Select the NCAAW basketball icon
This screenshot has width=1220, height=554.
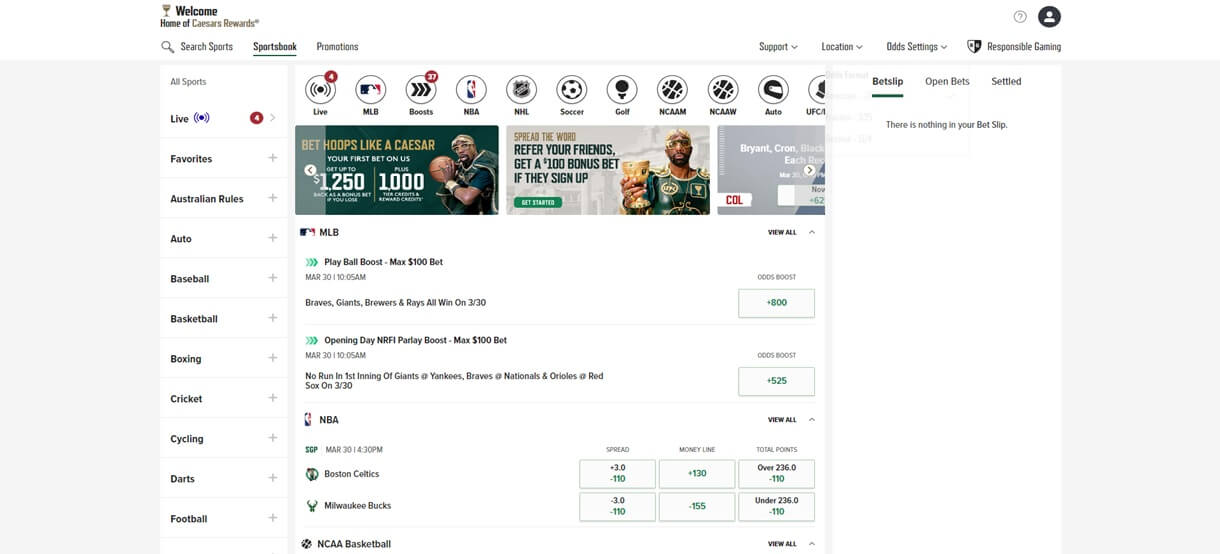click(723, 90)
